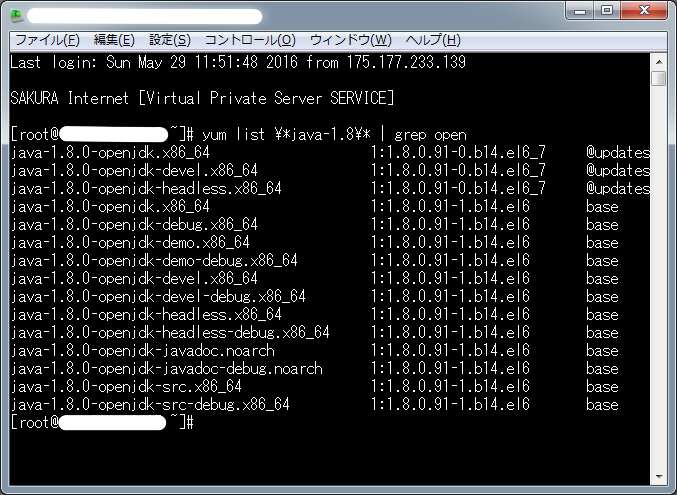Click the yum list command line text
Screen dimensions: 677x495
click(x=334, y=134)
